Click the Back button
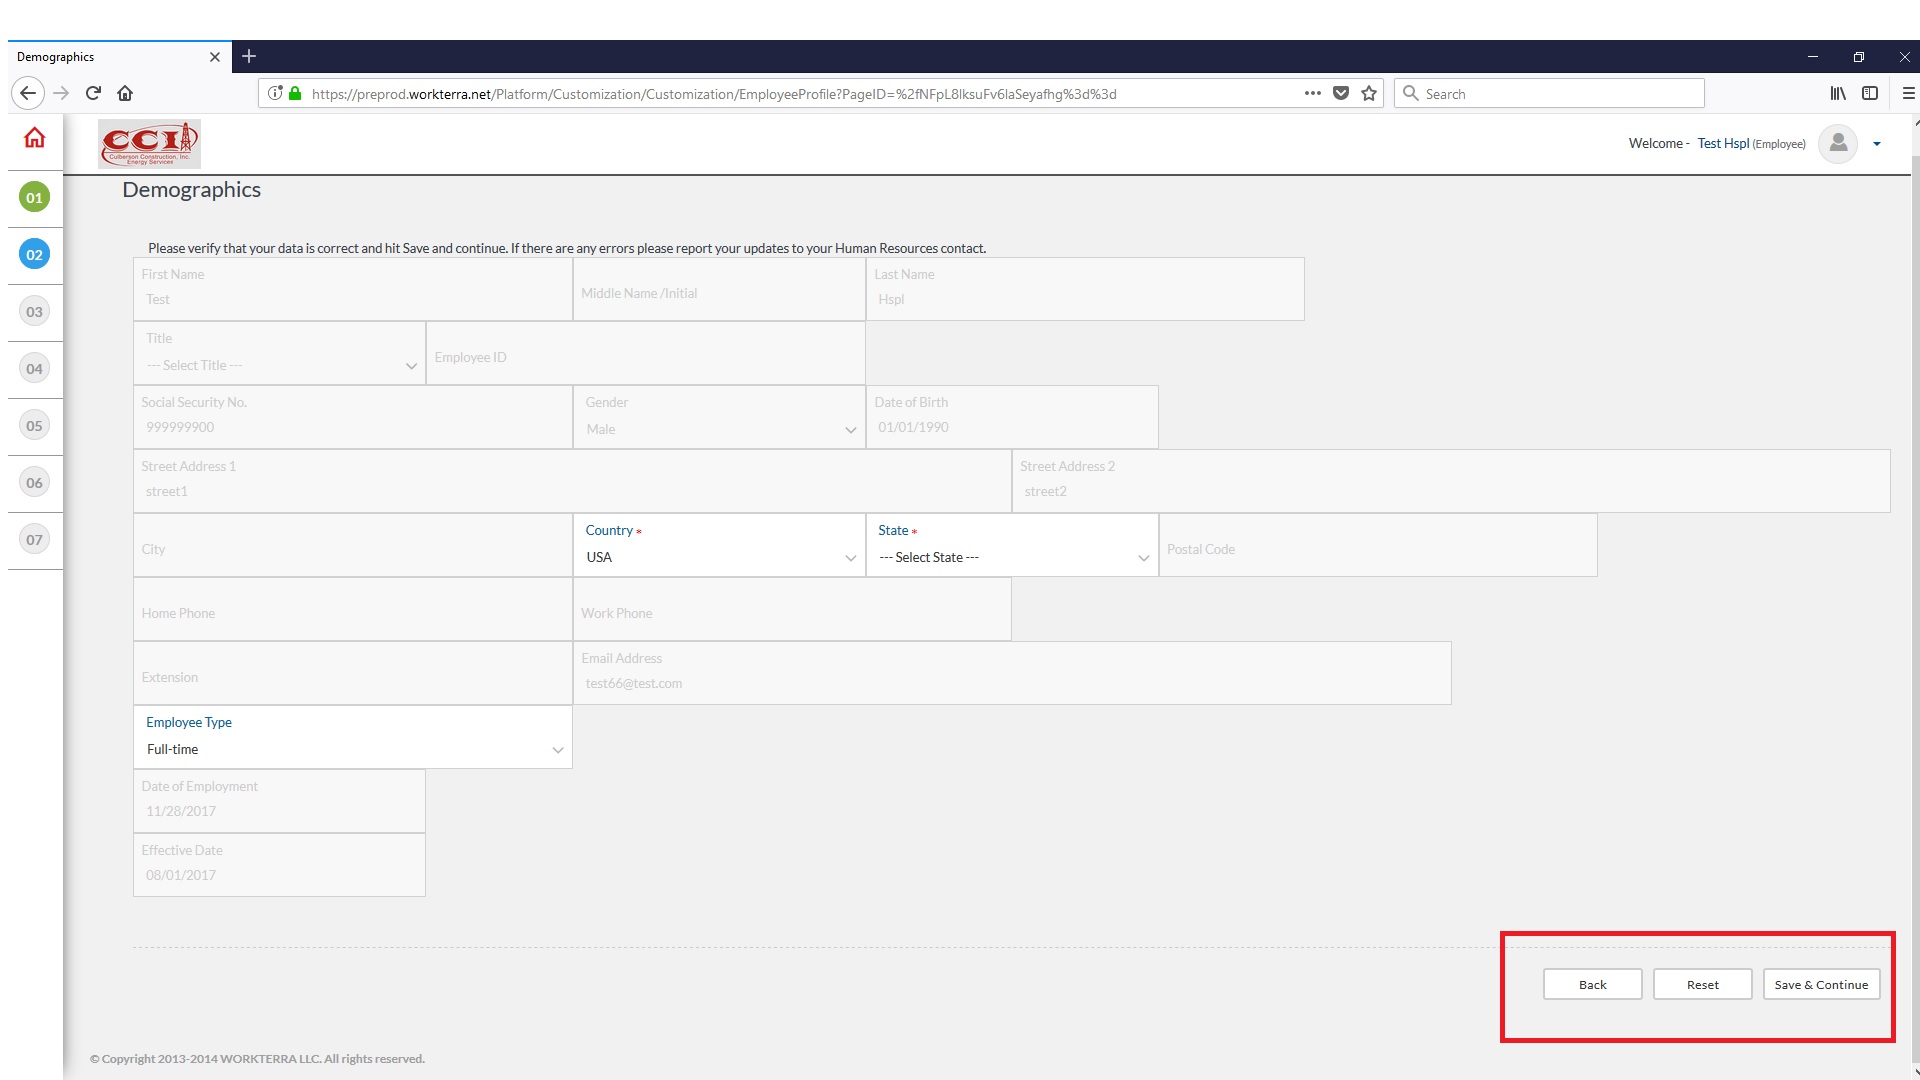The height and width of the screenshot is (1080, 1920). tap(1592, 984)
